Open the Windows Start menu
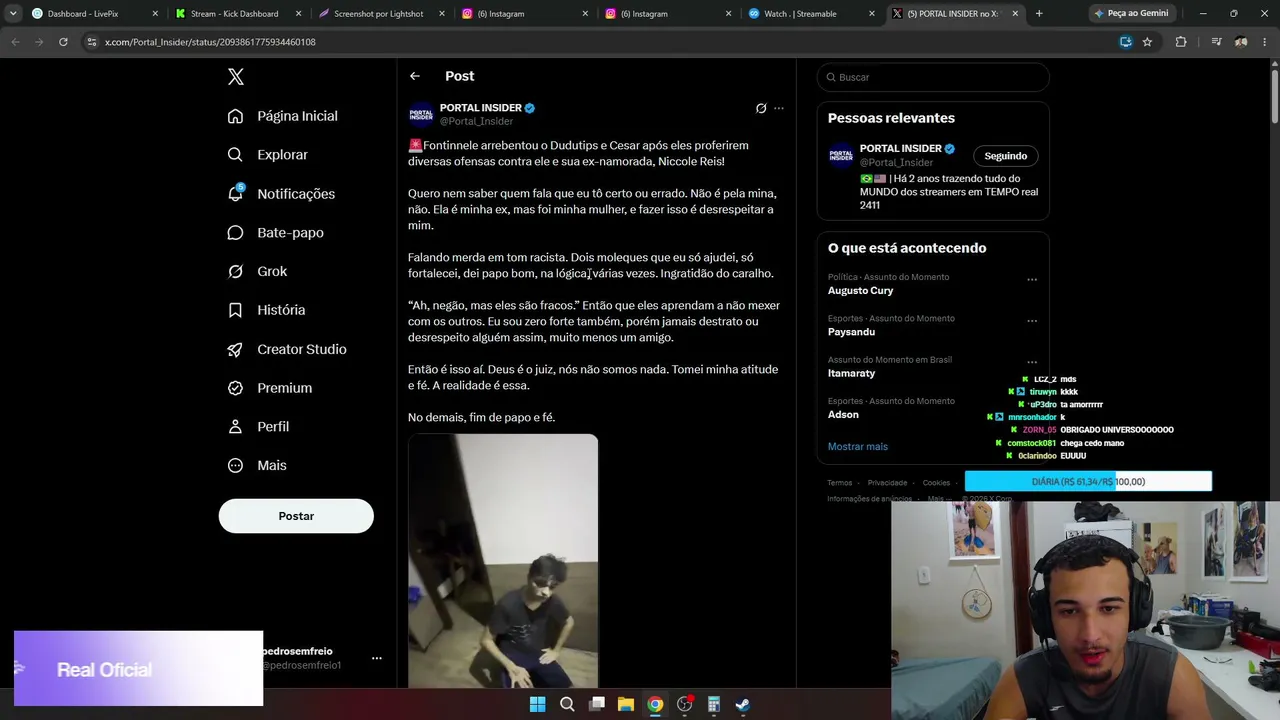1280x720 pixels. click(537, 704)
